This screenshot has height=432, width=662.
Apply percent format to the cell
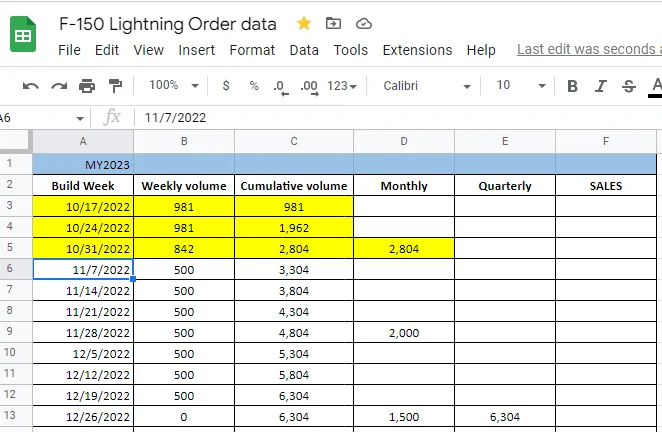pyautogui.click(x=253, y=86)
